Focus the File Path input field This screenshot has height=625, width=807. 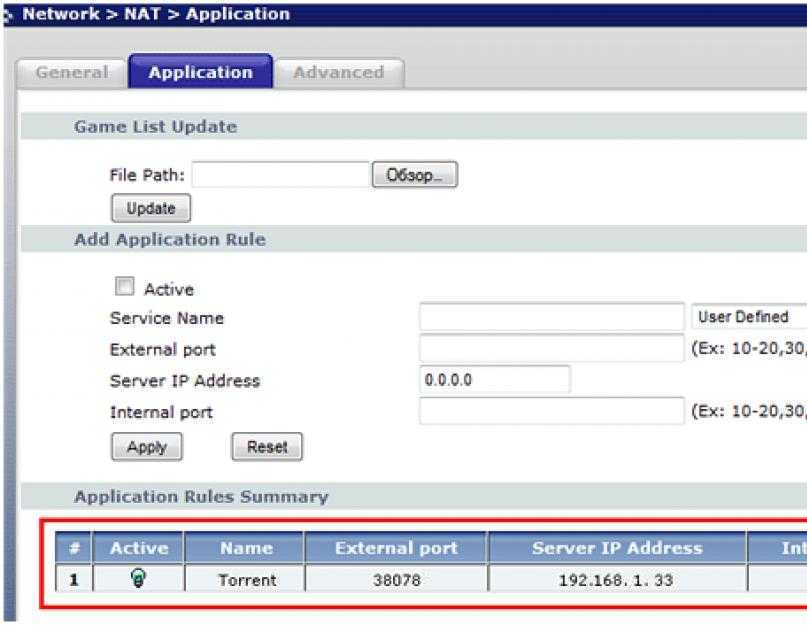(281, 175)
